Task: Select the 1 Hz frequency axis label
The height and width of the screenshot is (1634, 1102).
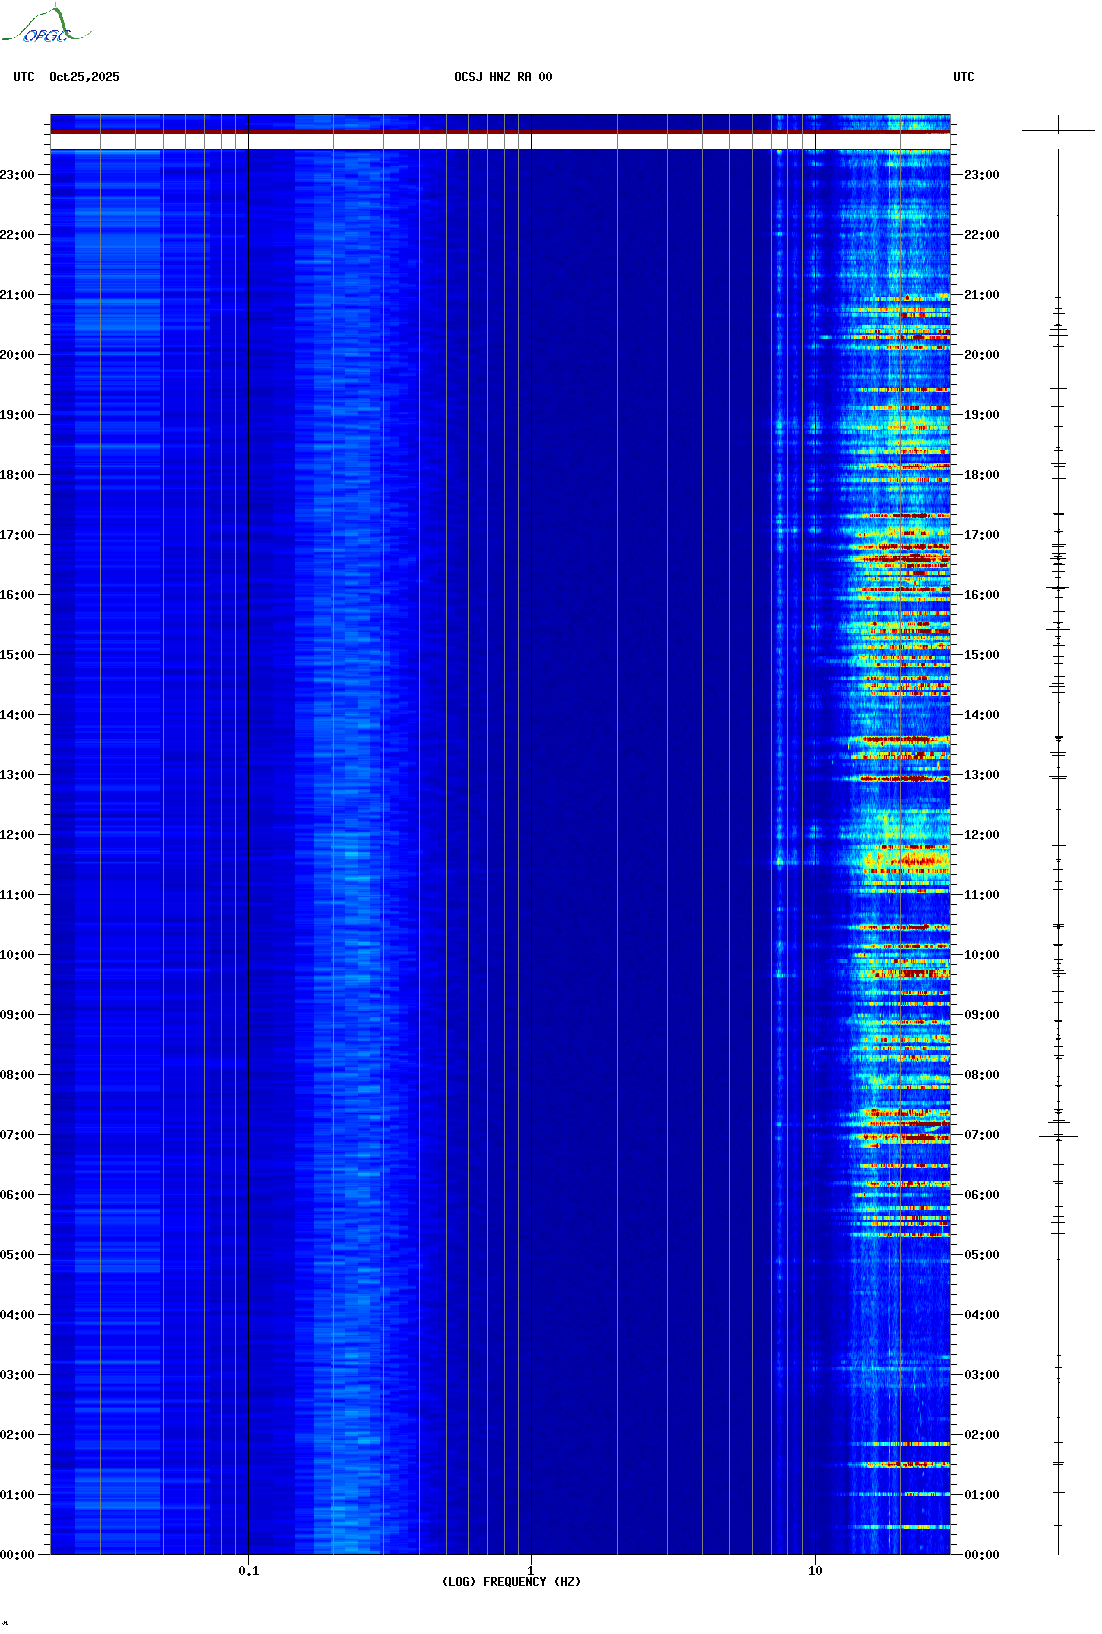Action: (x=531, y=1570)
